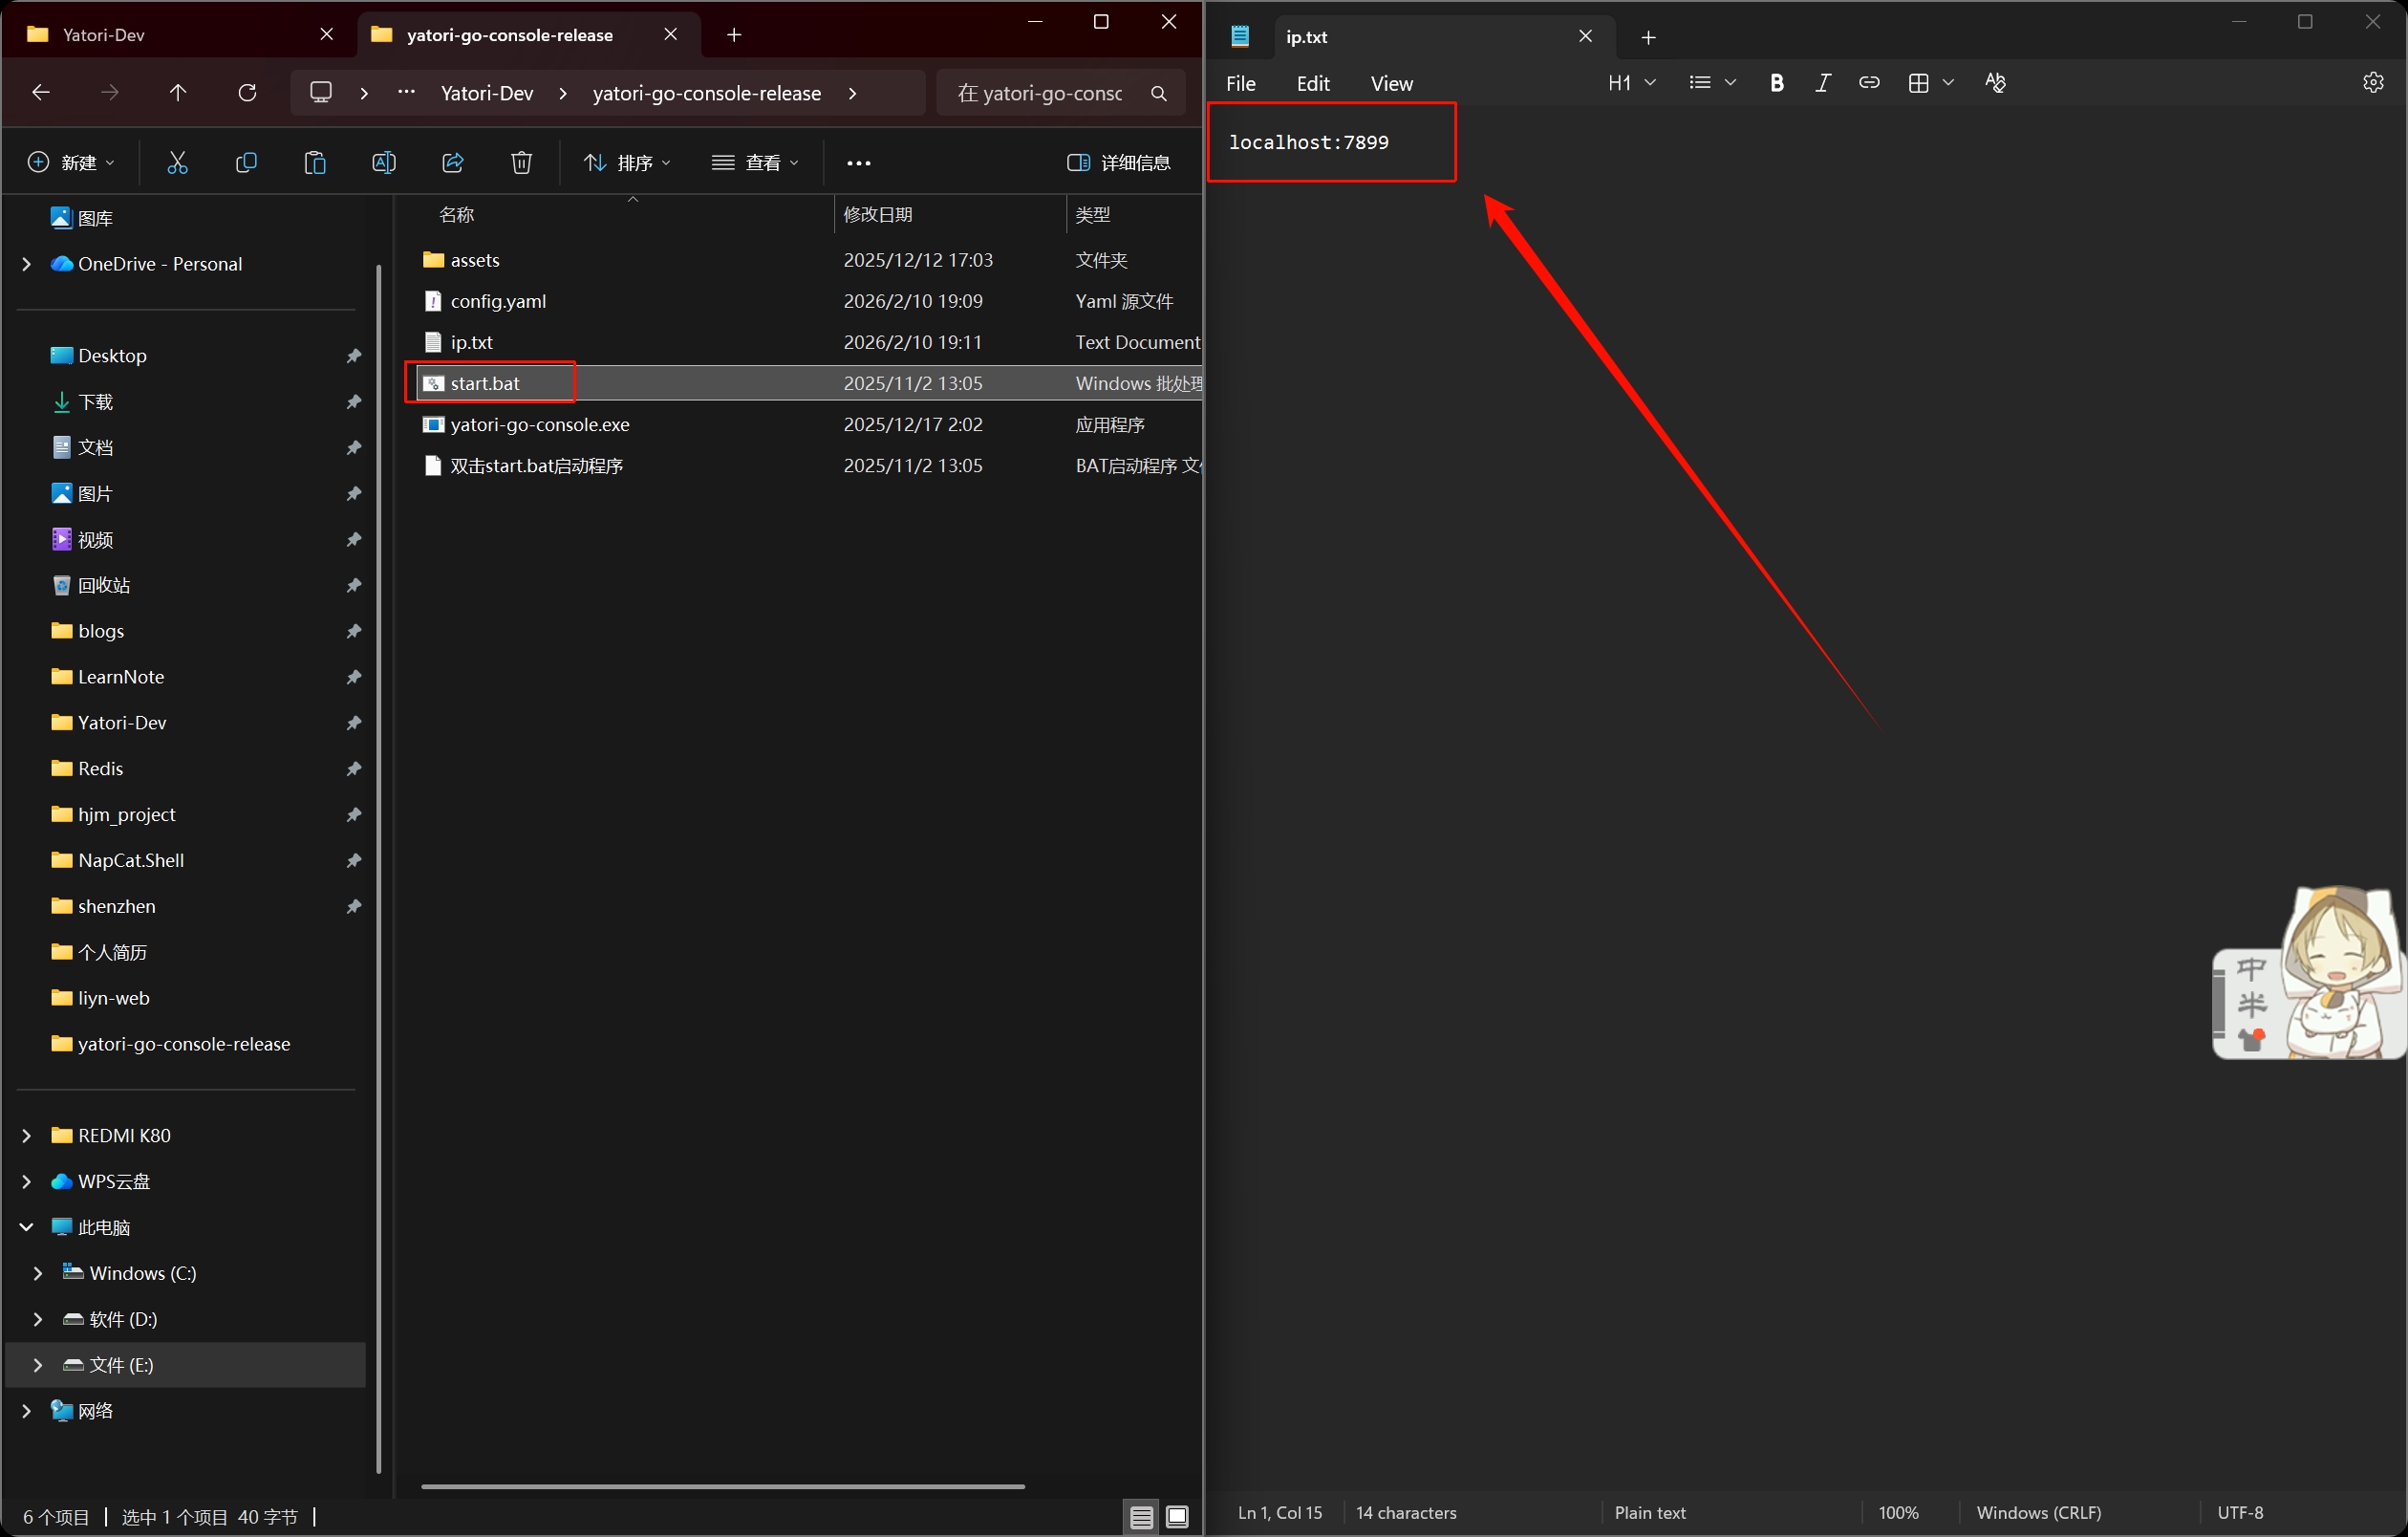The height and width of the screenshot is (1537, 2408).
Task: Open the Edit menu in Notepad
Action: (x=1312, y=84)
